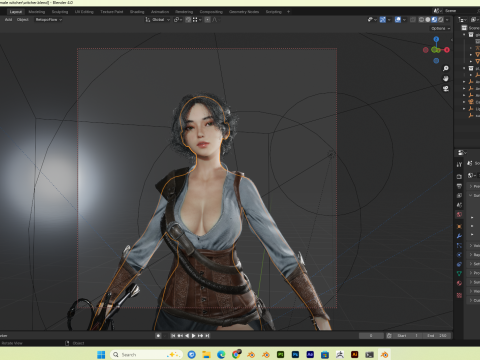Open the RetopoFlow dropdown menu
The image size is (480, 360).
tap(49, 20)
